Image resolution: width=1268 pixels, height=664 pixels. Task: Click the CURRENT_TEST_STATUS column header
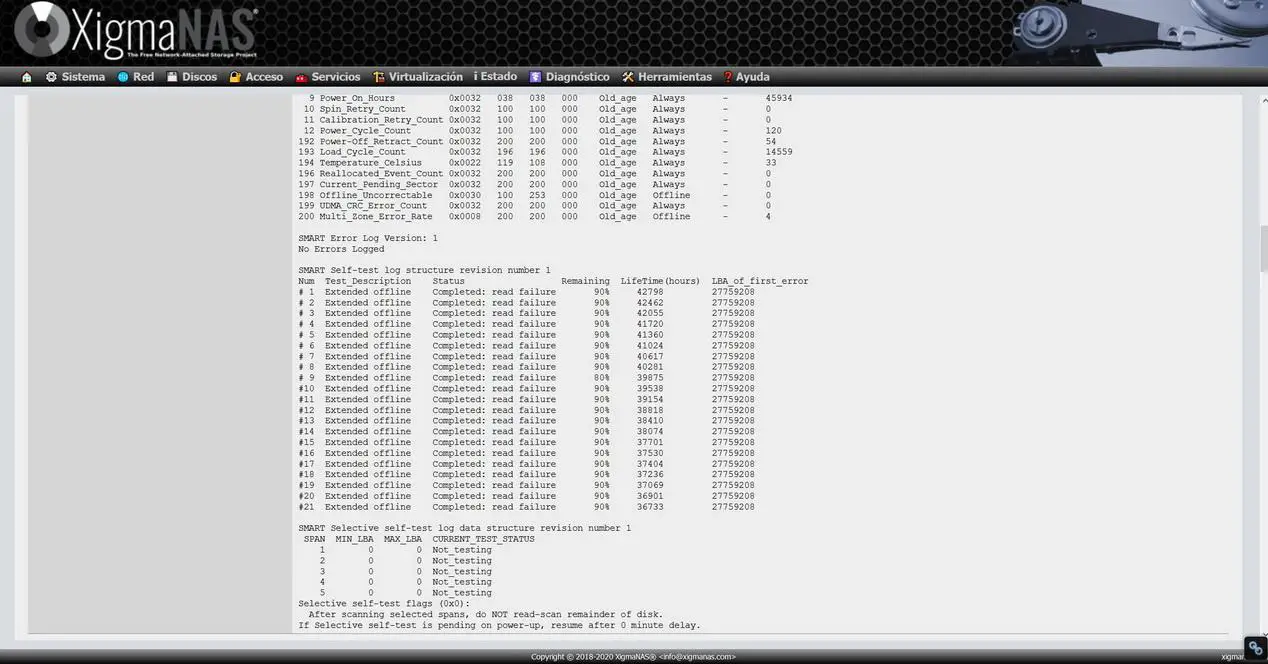pos(483,539)
